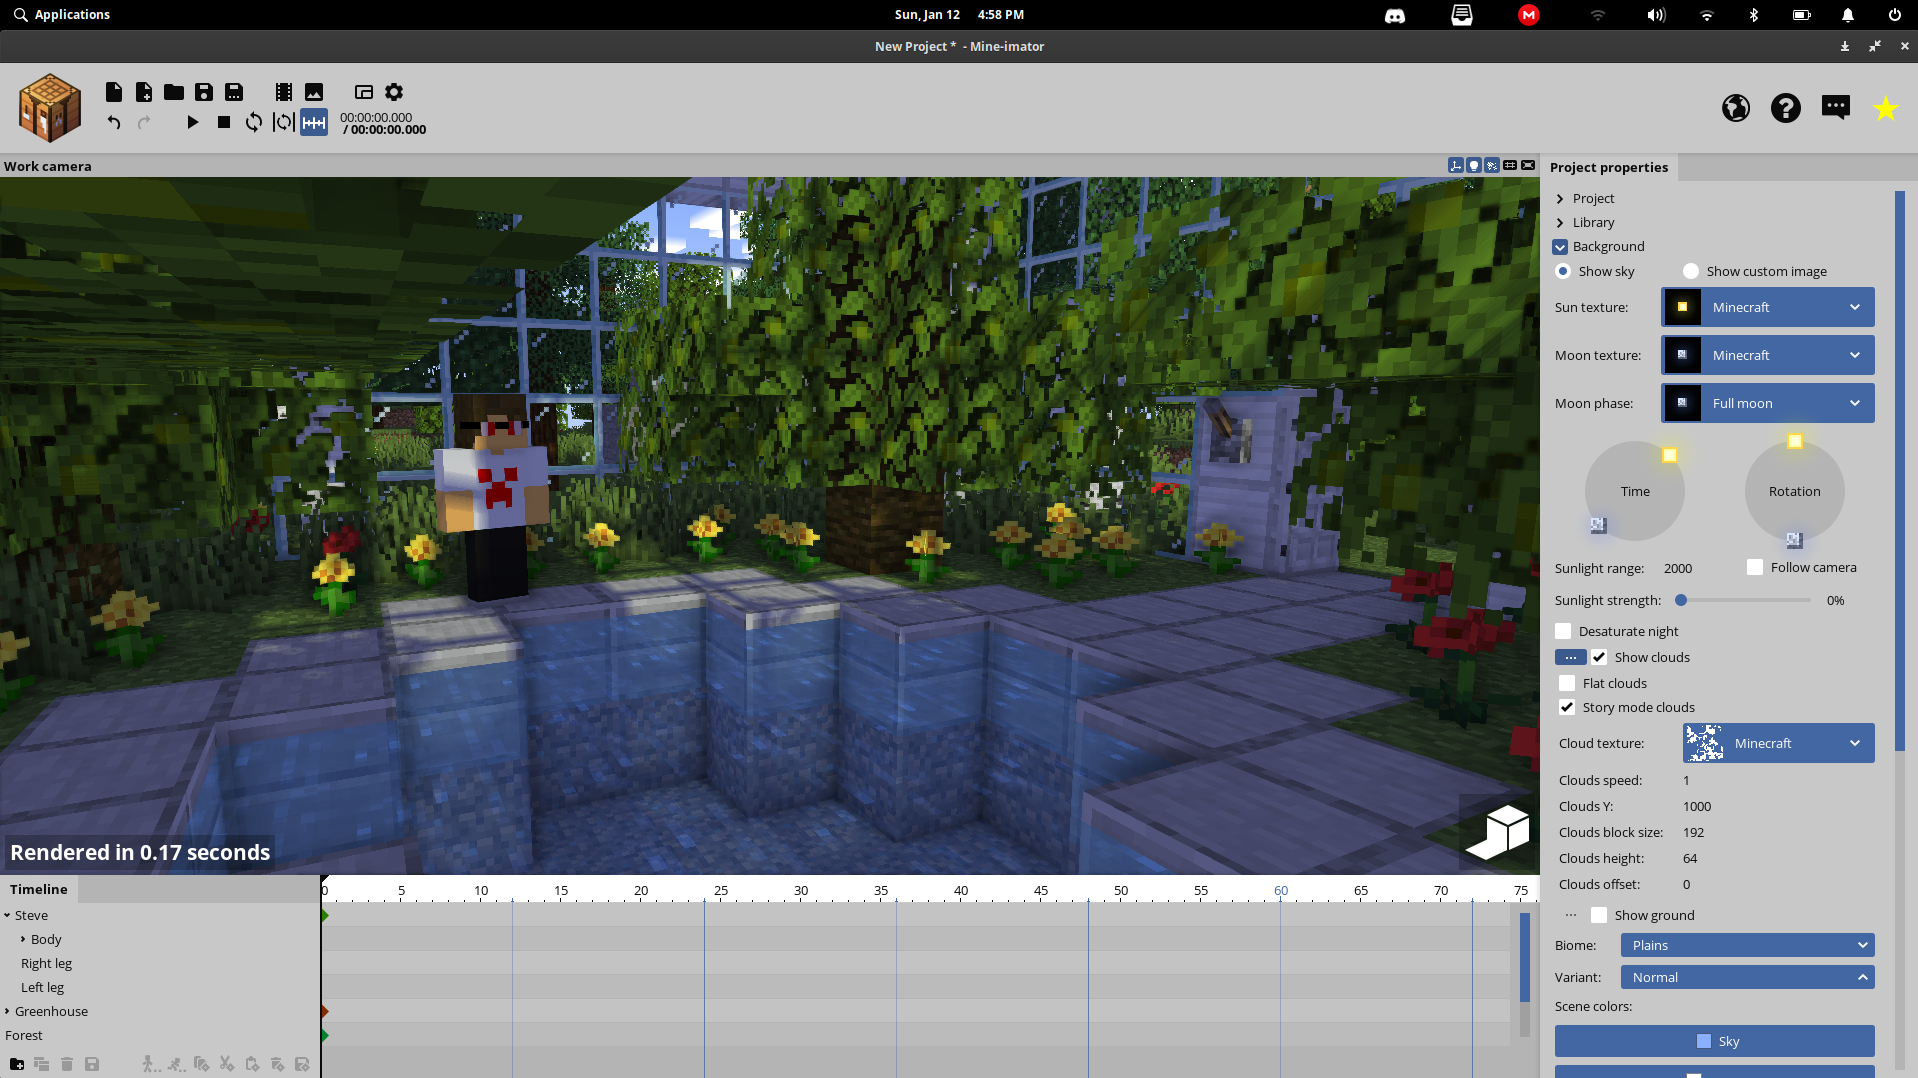The height and width of the screenshot is (1078, 1918).
Task: Add a timeline folder via folder-plus icon
Action: click(17, 1064)
